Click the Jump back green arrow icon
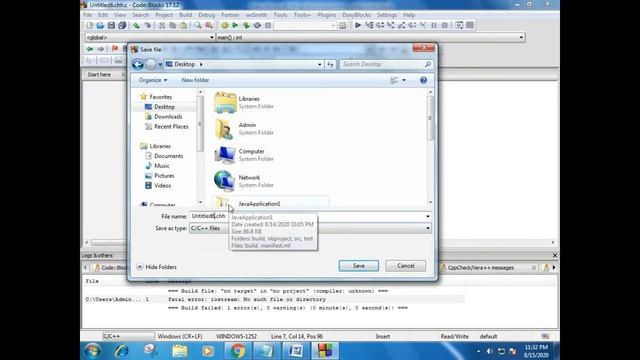 pos(90,49)
